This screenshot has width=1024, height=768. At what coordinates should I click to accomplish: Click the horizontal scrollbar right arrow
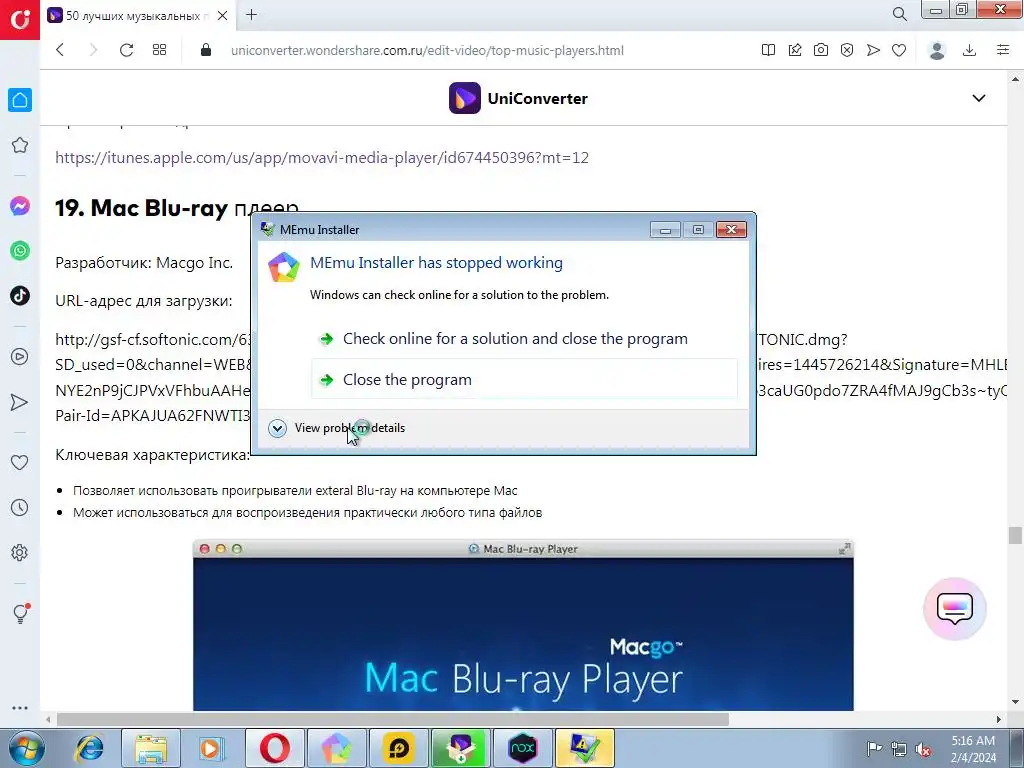tap(999, 719)
